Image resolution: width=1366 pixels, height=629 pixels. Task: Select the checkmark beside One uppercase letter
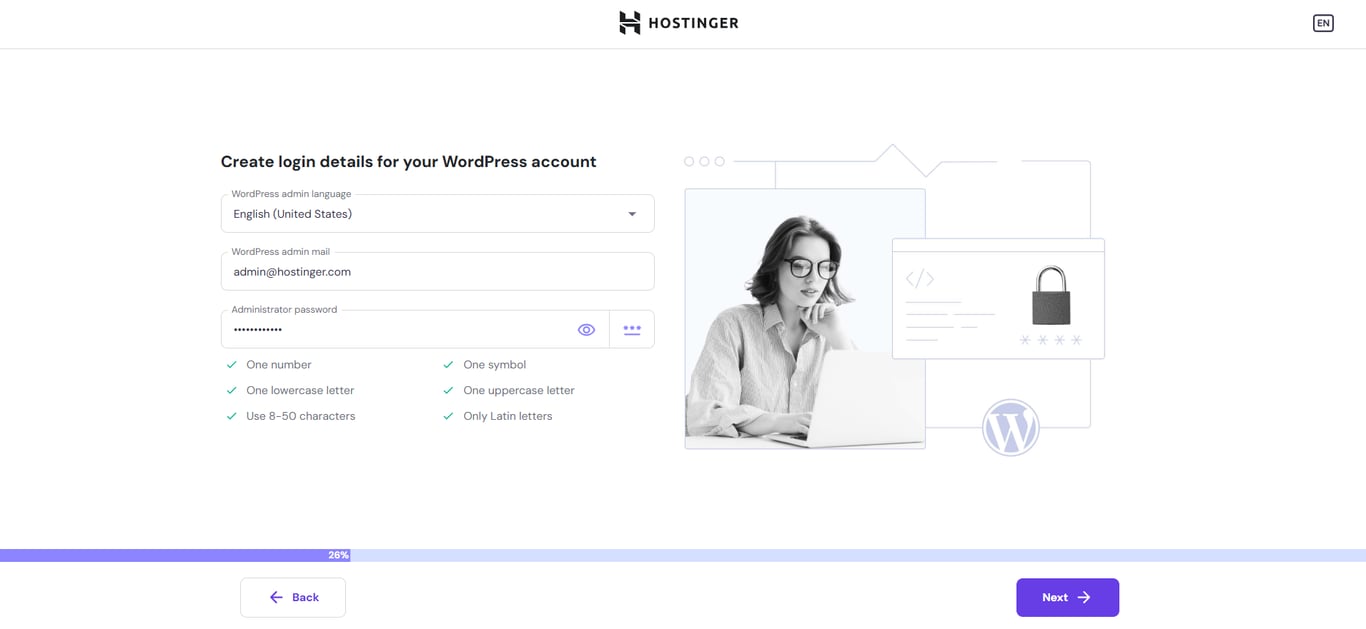pos(447,390)
